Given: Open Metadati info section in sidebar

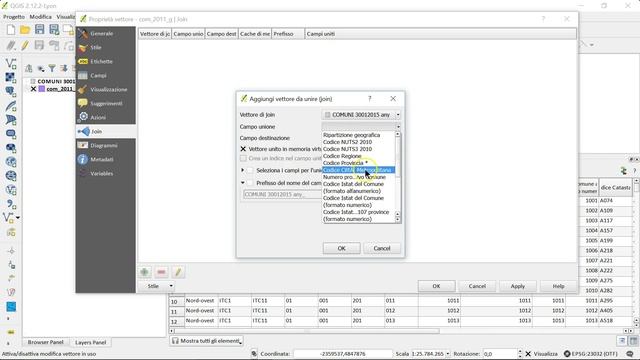Looking at the screenshot, I should (106, 159).
